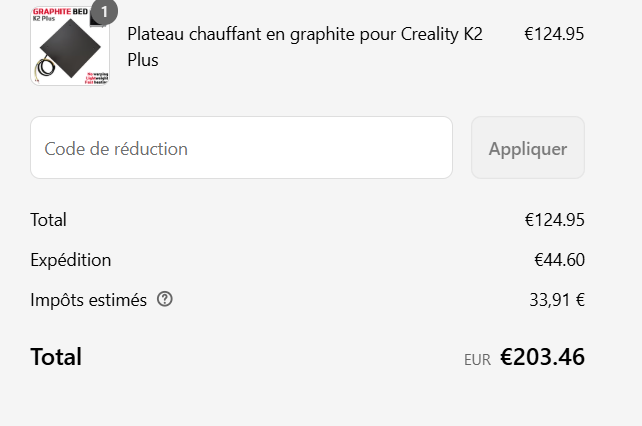The width and height of the screenshot is (642, 426).
Task: Open the graphite bed product thumbnail
Action: tap(70, 46)
